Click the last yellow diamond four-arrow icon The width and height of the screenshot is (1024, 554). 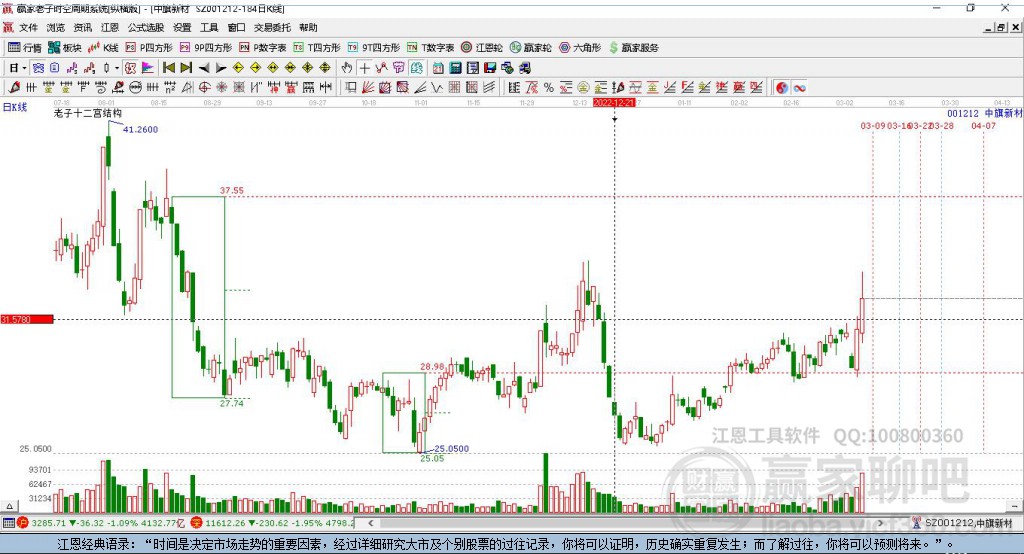click(x=325, y=68)
